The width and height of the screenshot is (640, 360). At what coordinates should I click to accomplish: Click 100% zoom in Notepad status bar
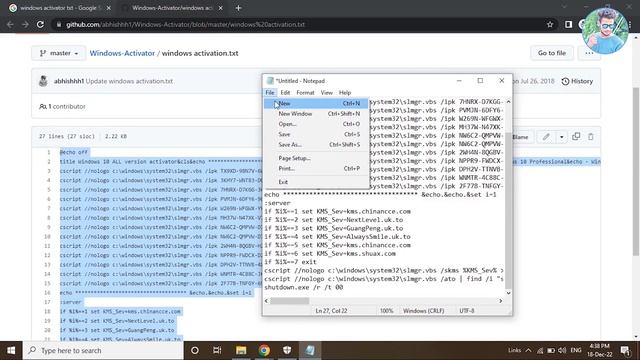coord(387,311)
